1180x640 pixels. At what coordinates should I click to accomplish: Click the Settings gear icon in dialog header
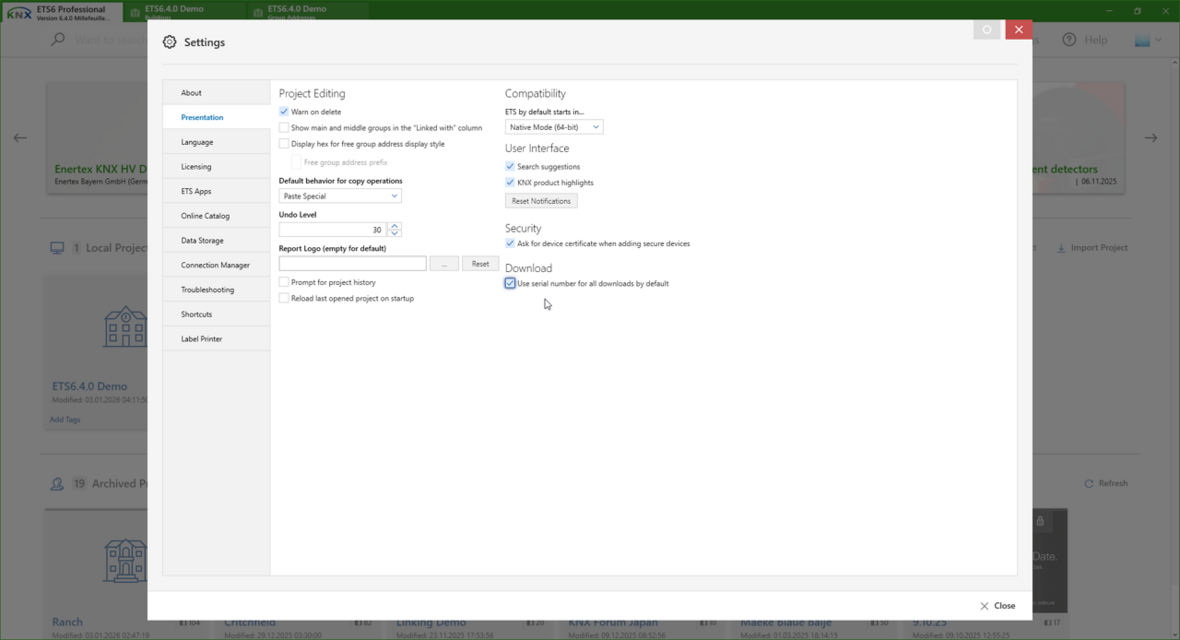coord(170,42)
